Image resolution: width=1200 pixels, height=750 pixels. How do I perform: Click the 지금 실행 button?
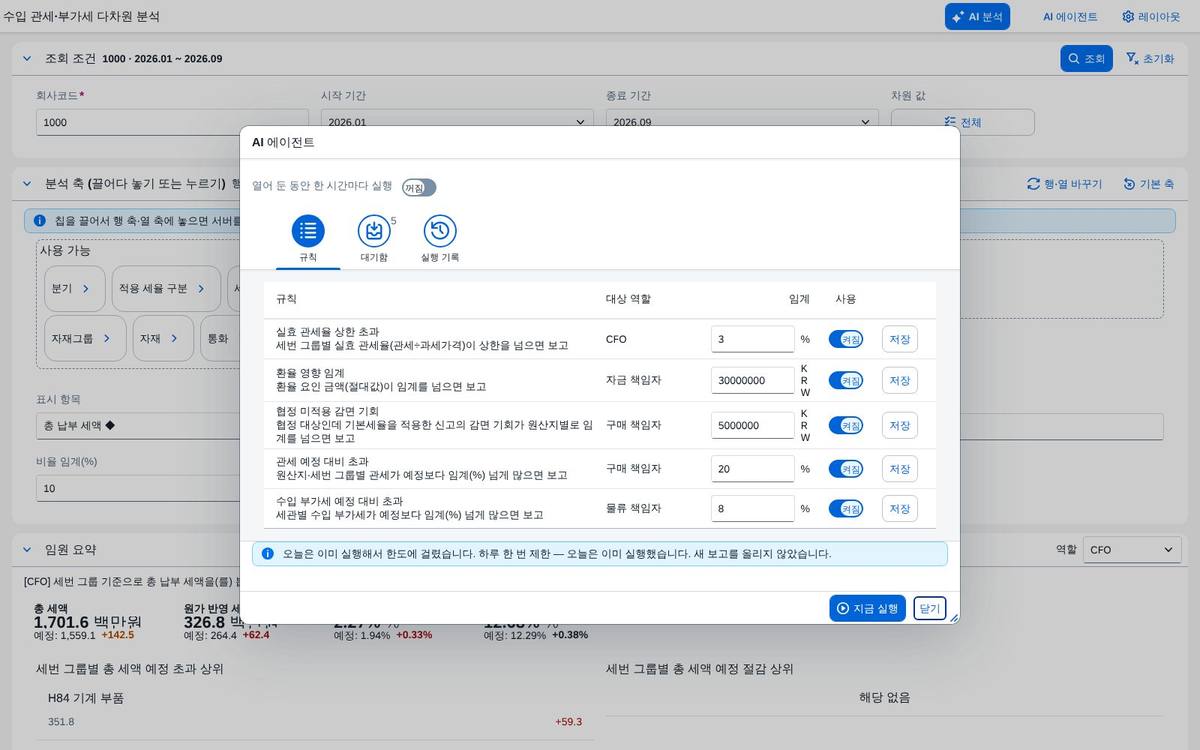pyautogui.click(x=867, y=608)
